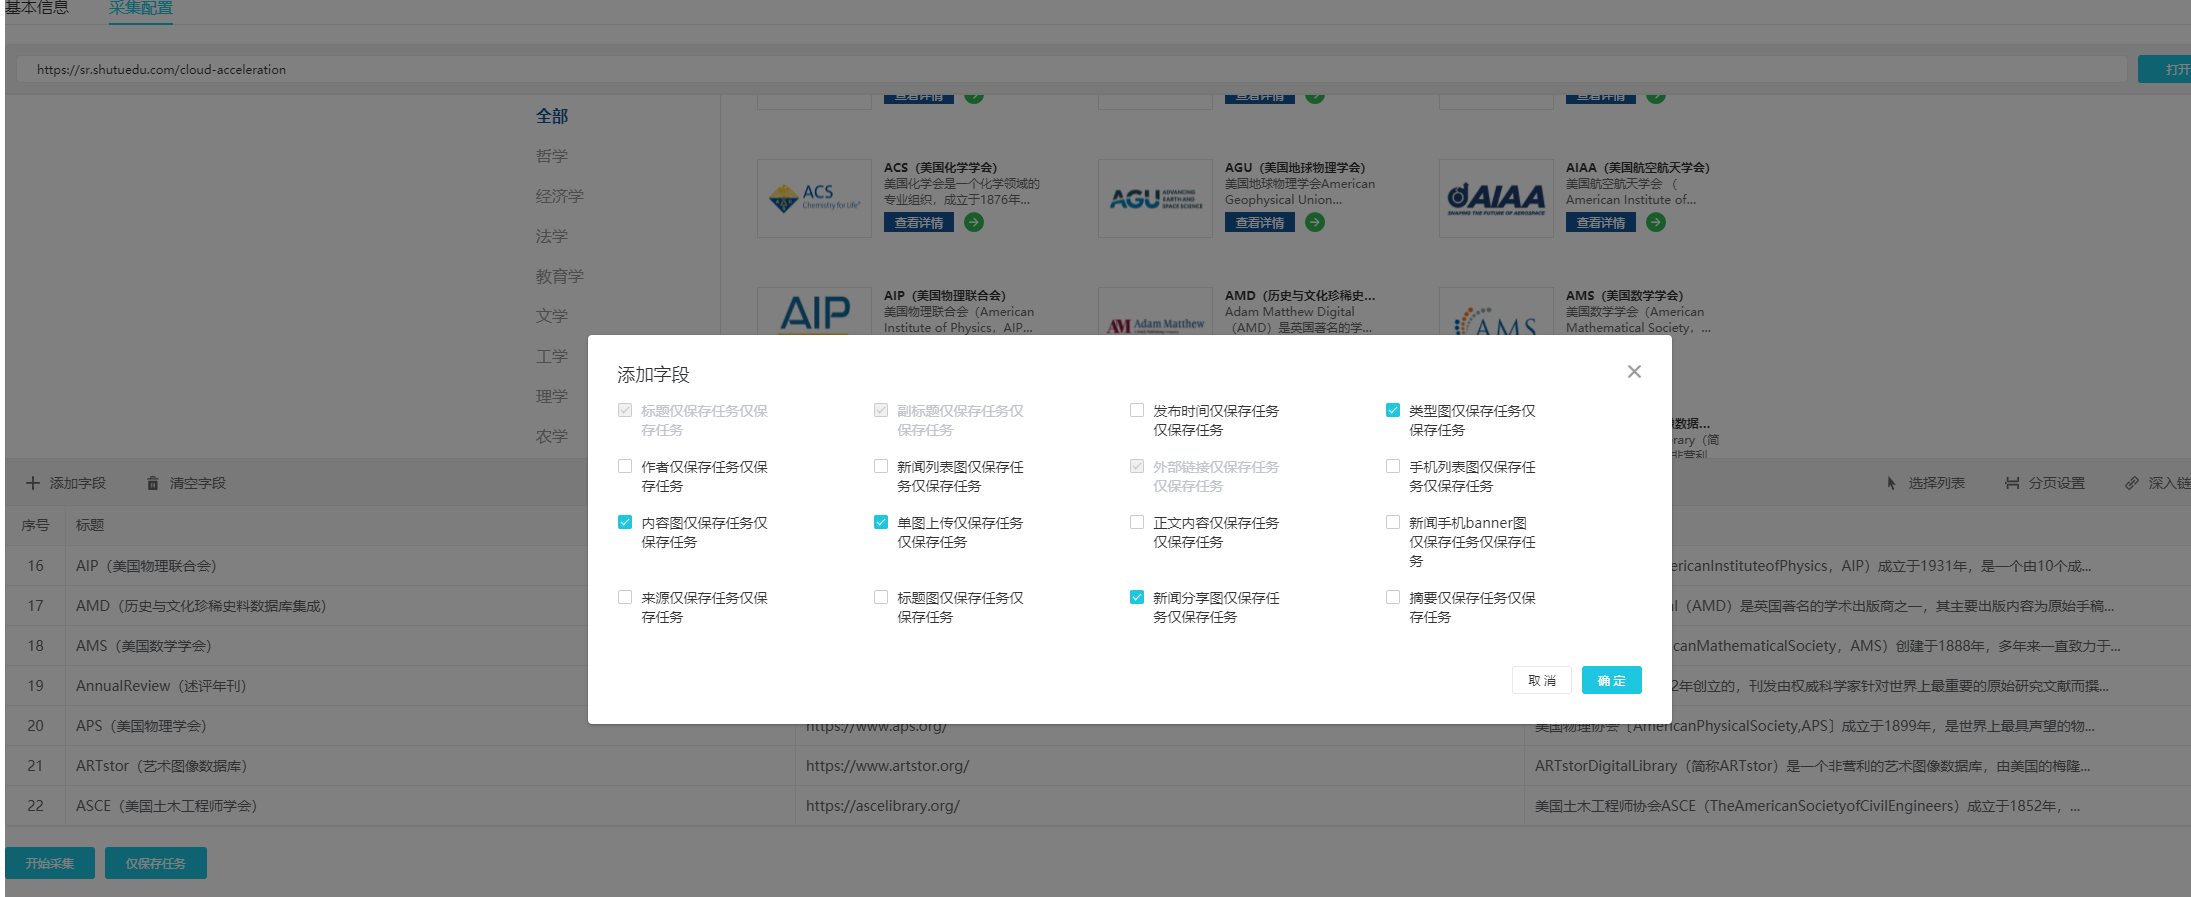Click the AGU logo thumbnail
The width and height of the screenshot is (2191, 897).
tap(1155, 198)
